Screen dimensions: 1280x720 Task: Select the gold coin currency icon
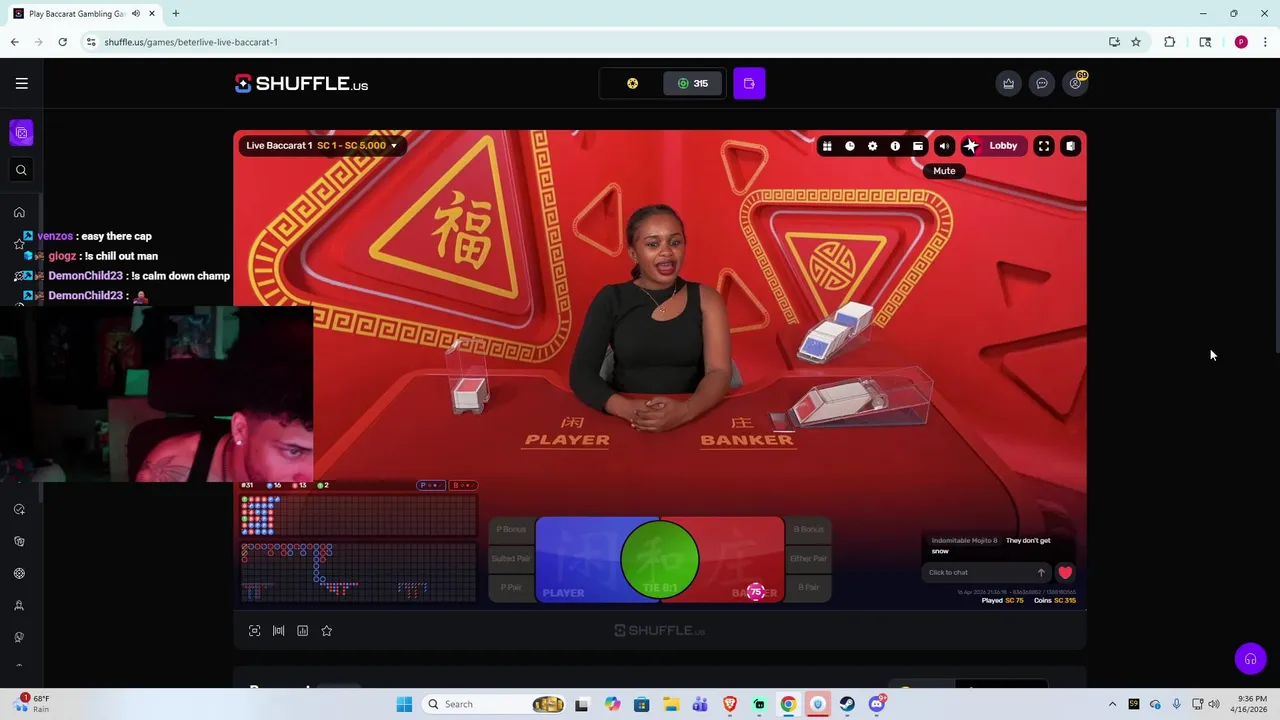pyautogui.click(x=632, y=83)
